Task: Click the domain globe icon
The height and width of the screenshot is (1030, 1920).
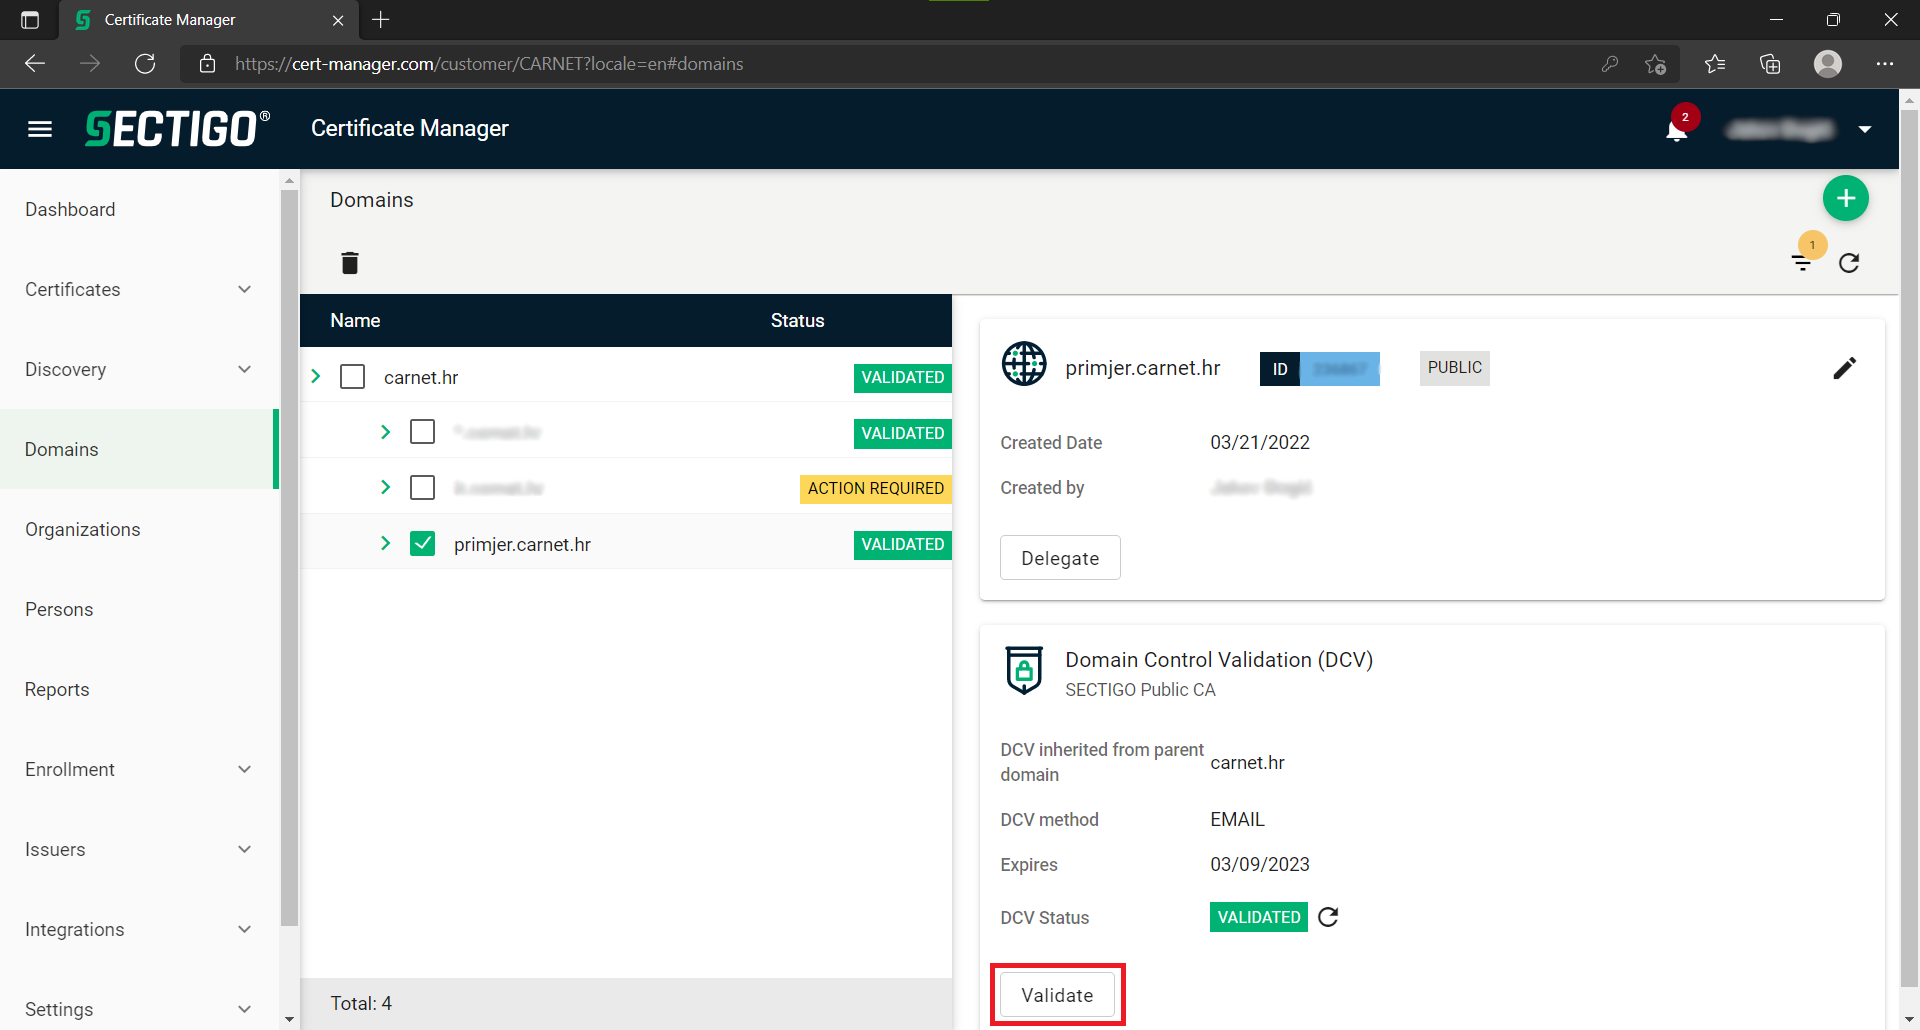Action: point(1024,364)
